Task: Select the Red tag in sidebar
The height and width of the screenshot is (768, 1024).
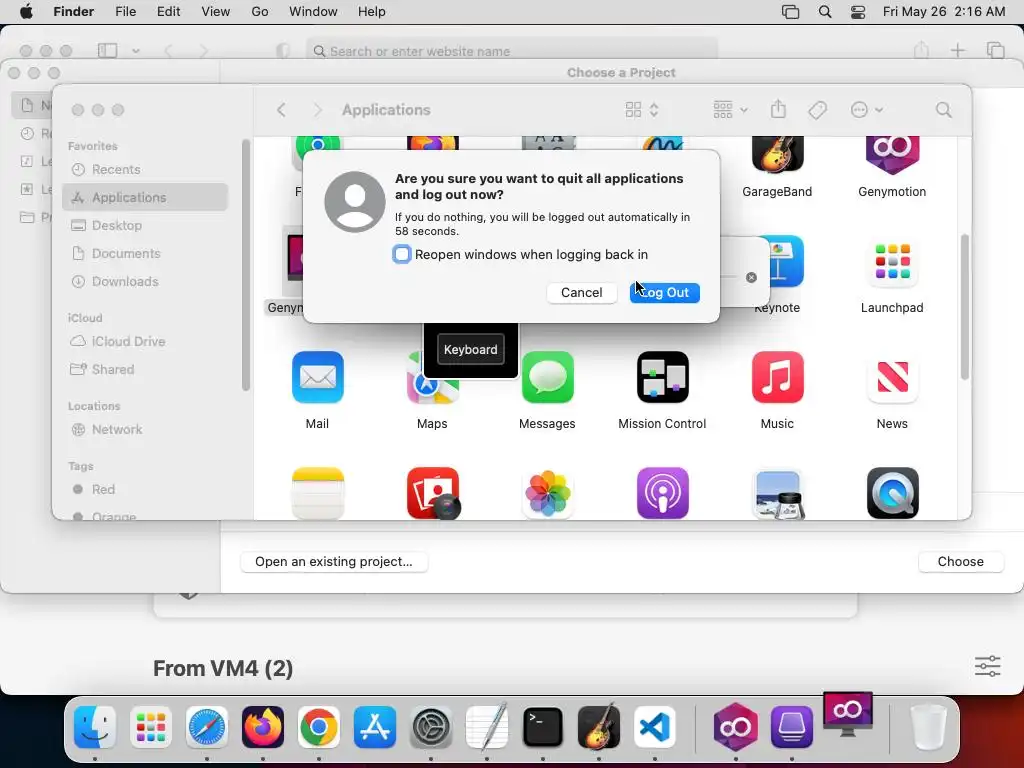Action: tap(145, 489)
